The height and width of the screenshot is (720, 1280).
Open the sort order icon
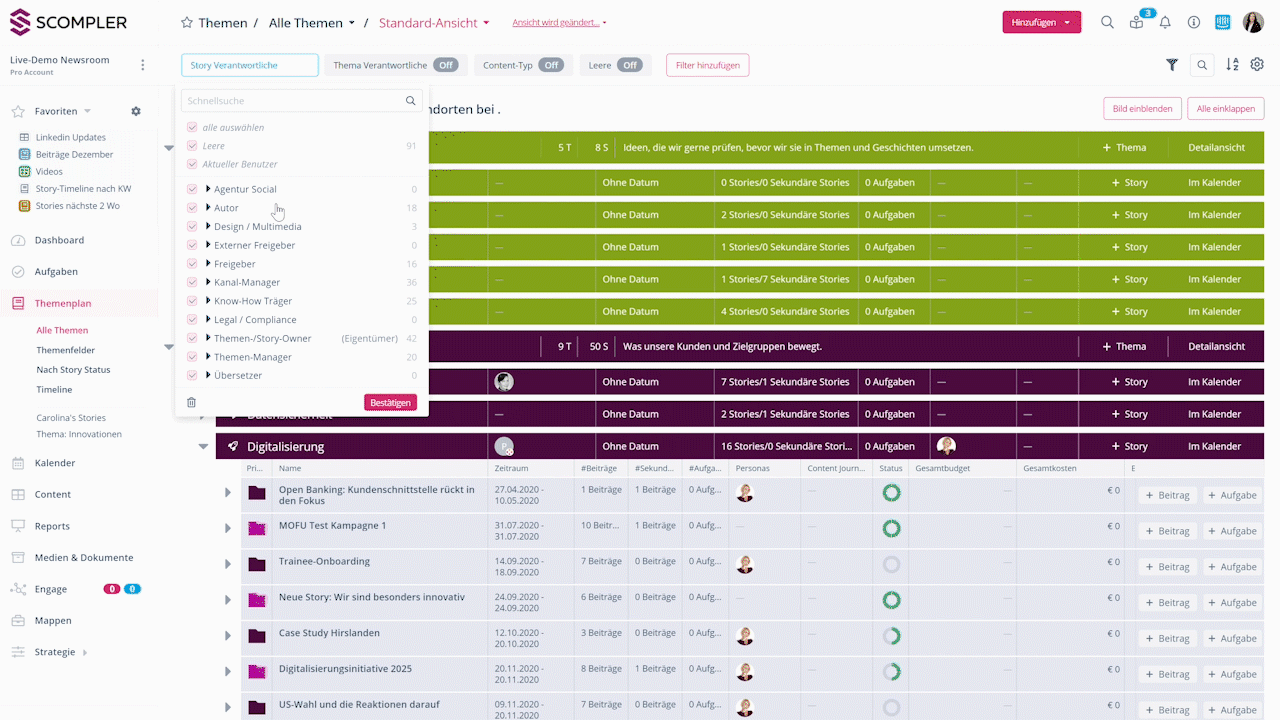[x=1232, y=65]
